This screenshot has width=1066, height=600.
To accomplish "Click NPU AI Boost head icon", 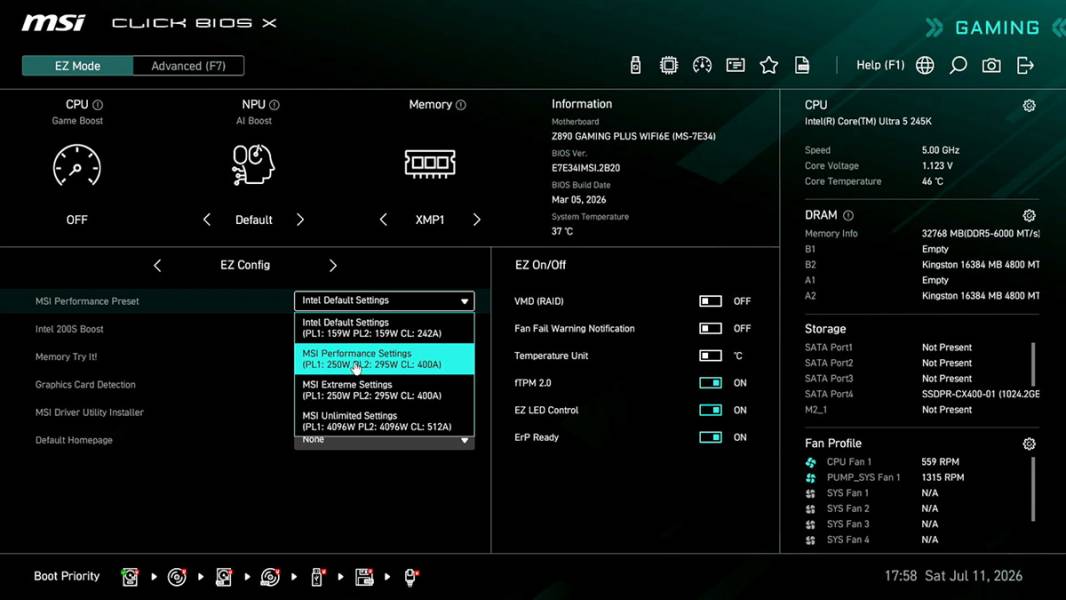I will pyautogui.click(x=253, y=164).
